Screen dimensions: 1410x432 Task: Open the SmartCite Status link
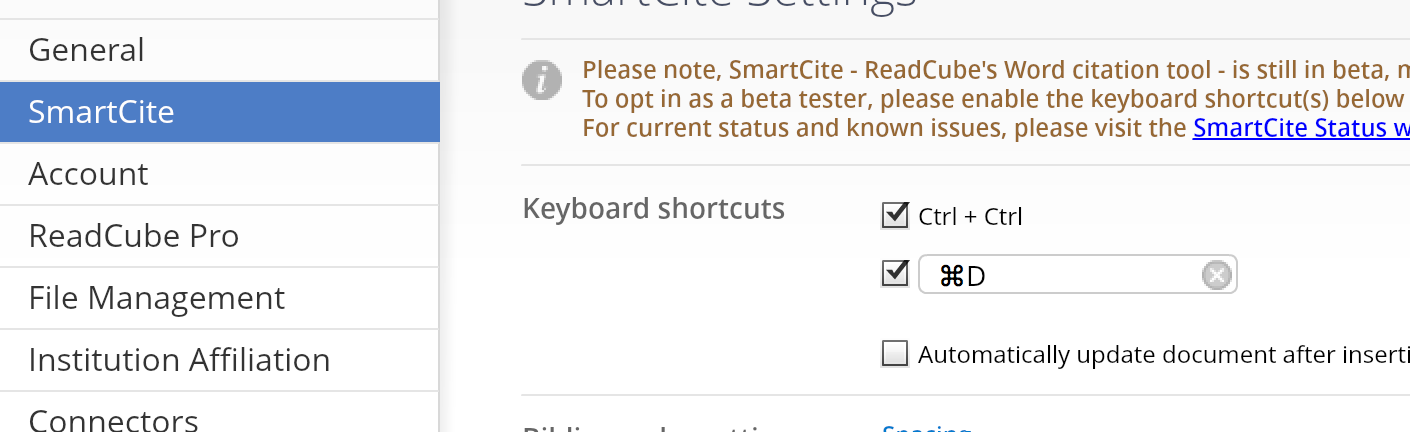pos(1300,128)
